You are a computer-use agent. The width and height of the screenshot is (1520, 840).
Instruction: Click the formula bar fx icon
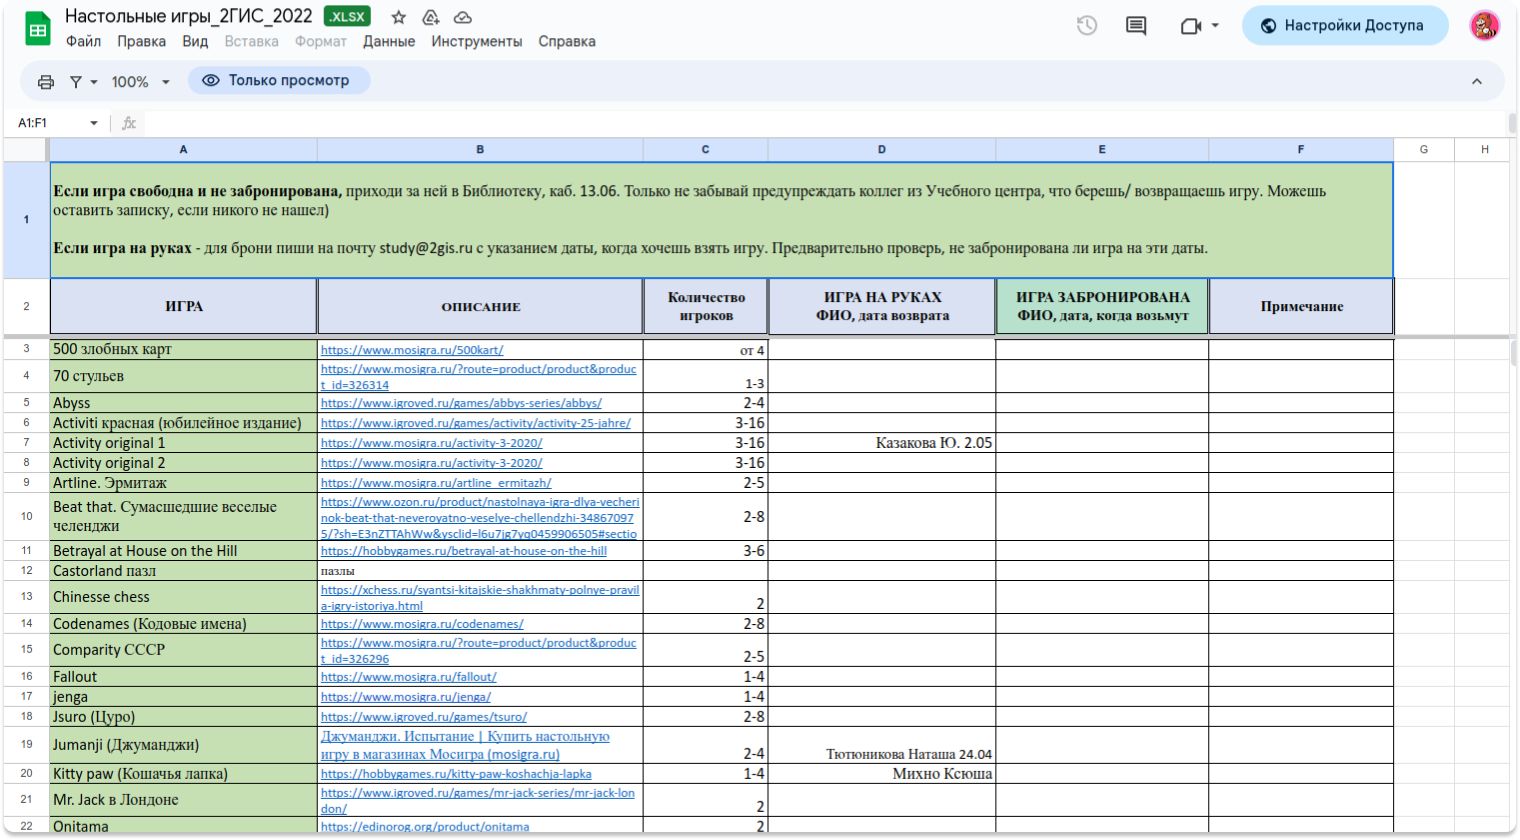(129, 123)
